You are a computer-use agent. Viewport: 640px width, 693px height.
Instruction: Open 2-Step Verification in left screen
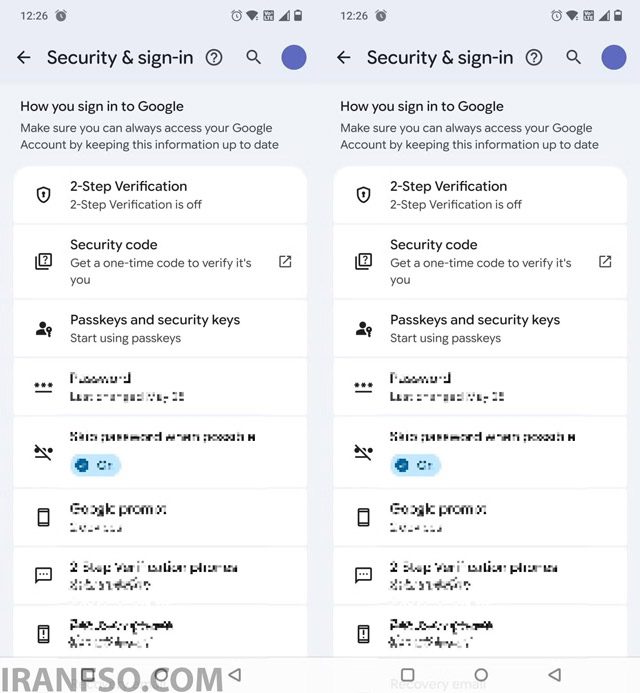(x=160, y=195)
